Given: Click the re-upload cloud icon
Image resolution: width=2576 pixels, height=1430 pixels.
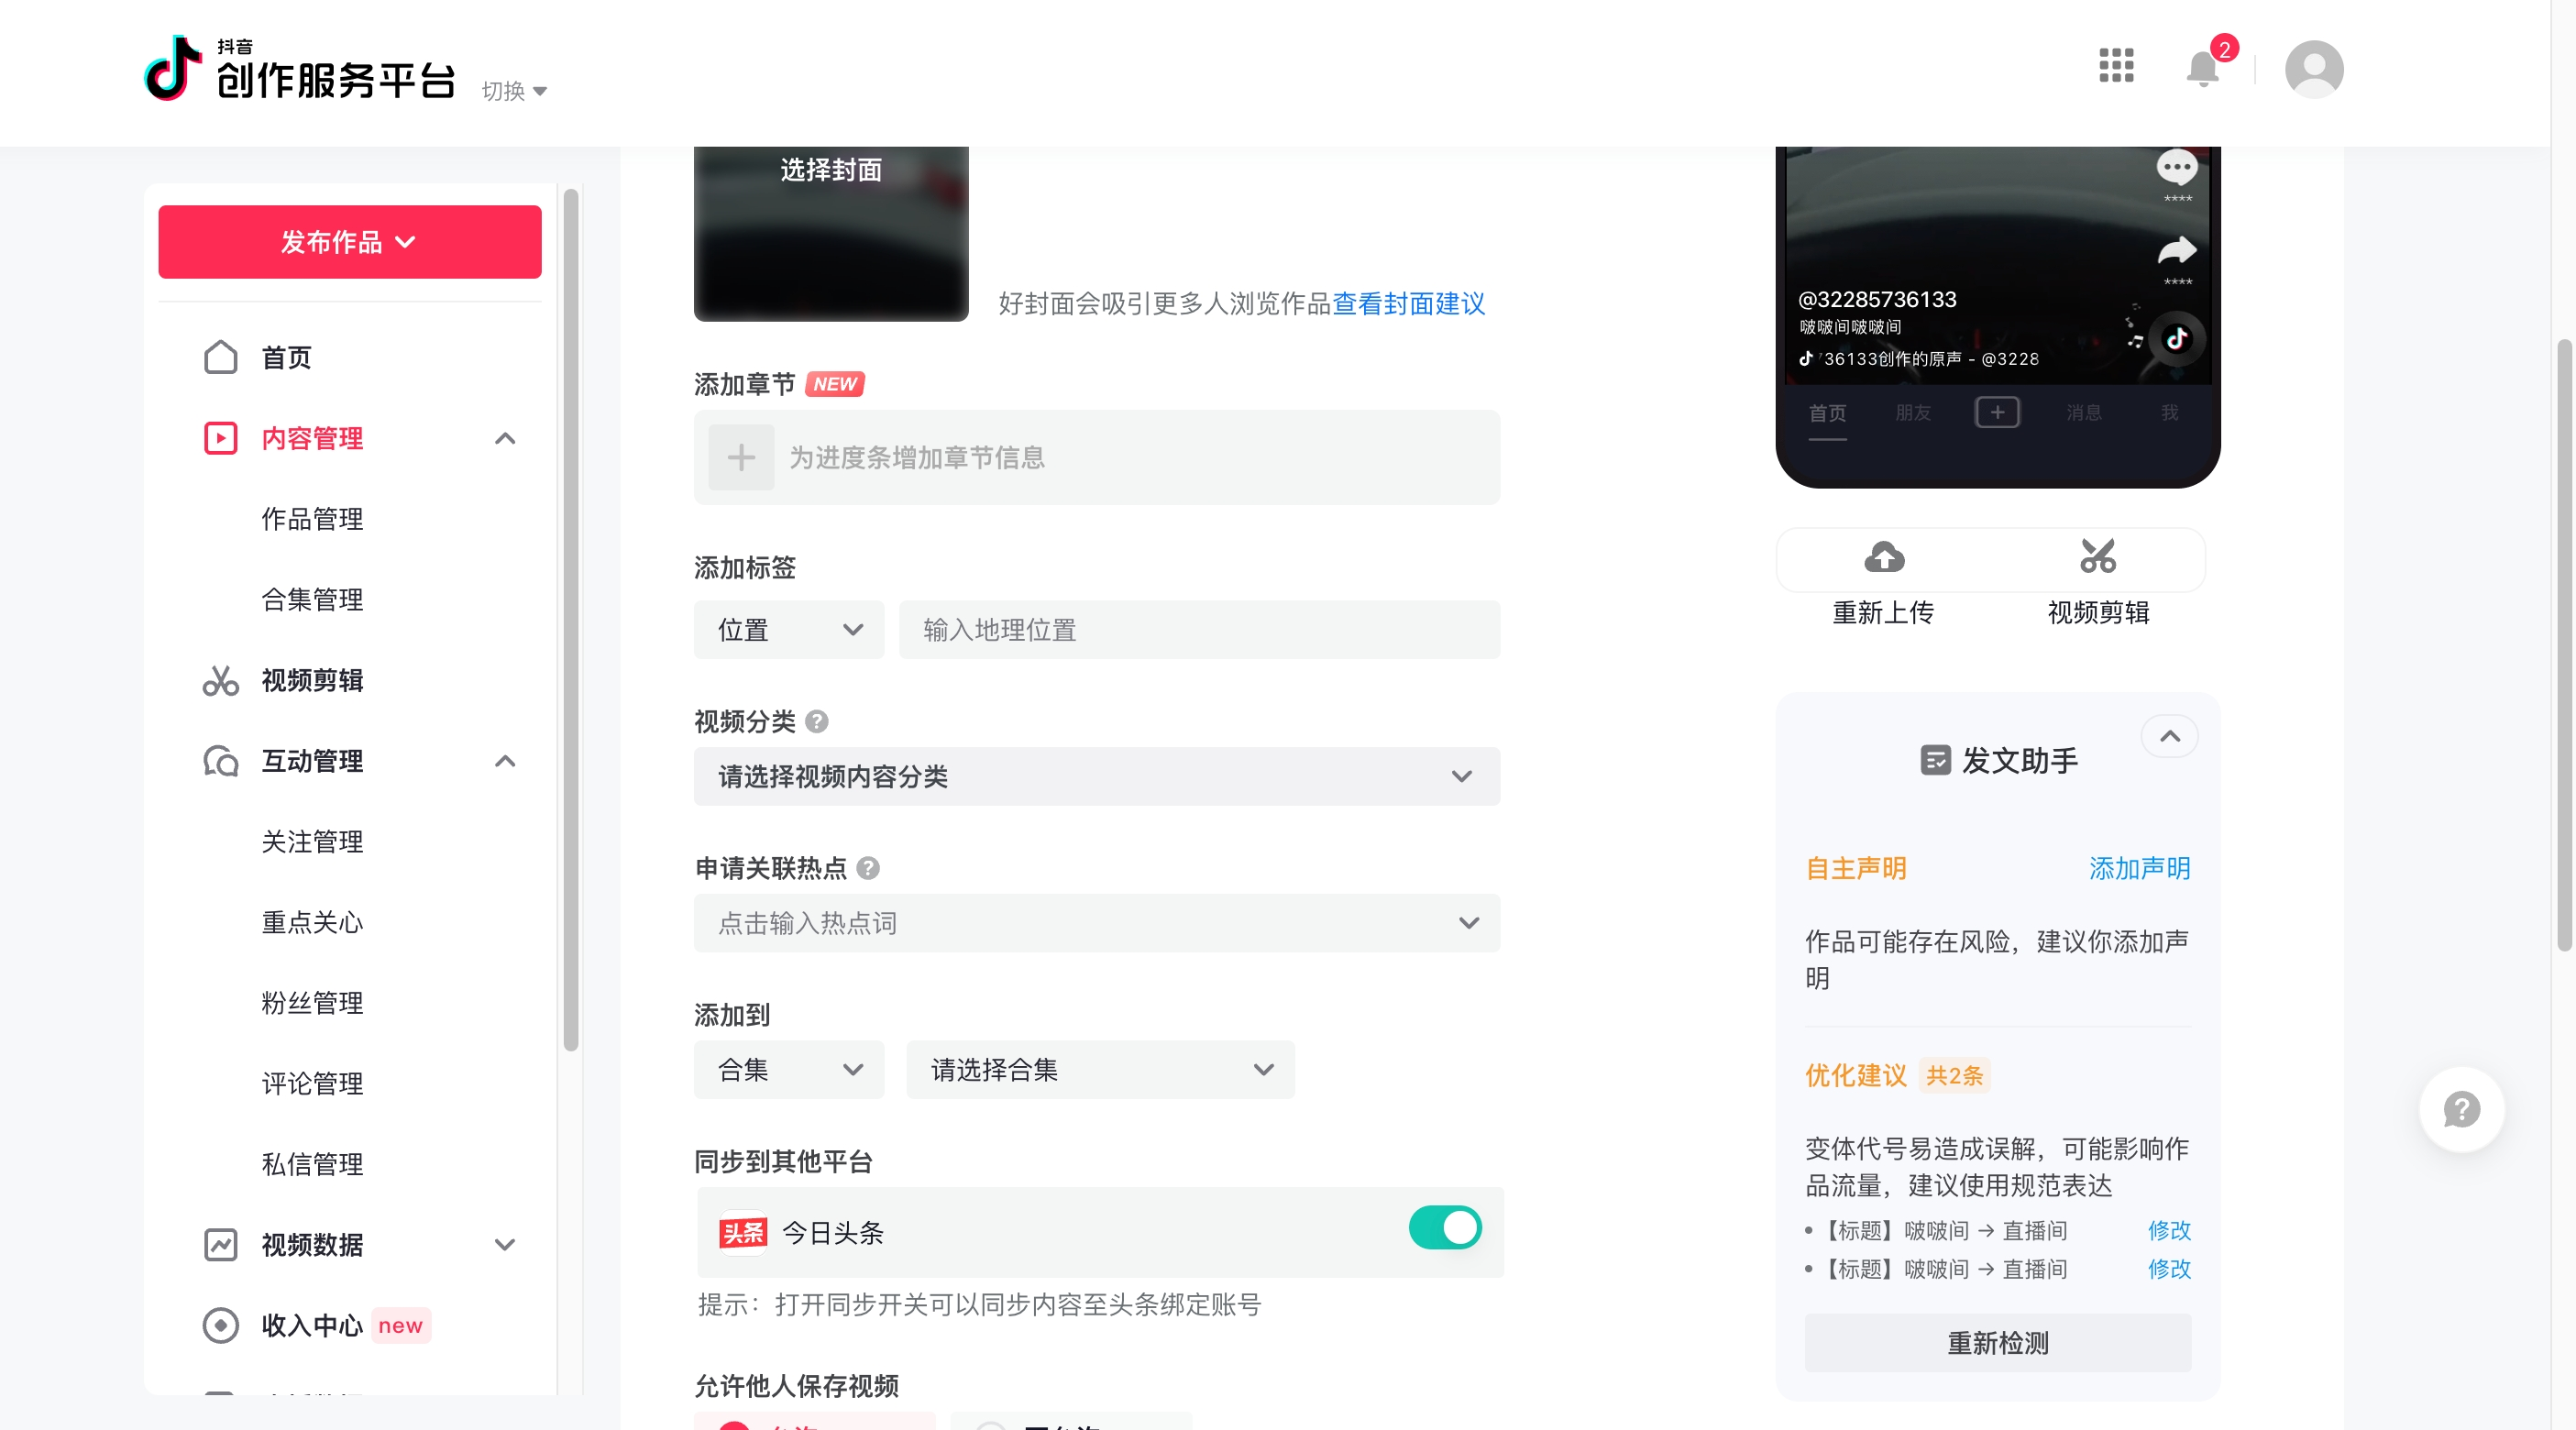Looking at the screenshot, I should (x=1884, y=557).
